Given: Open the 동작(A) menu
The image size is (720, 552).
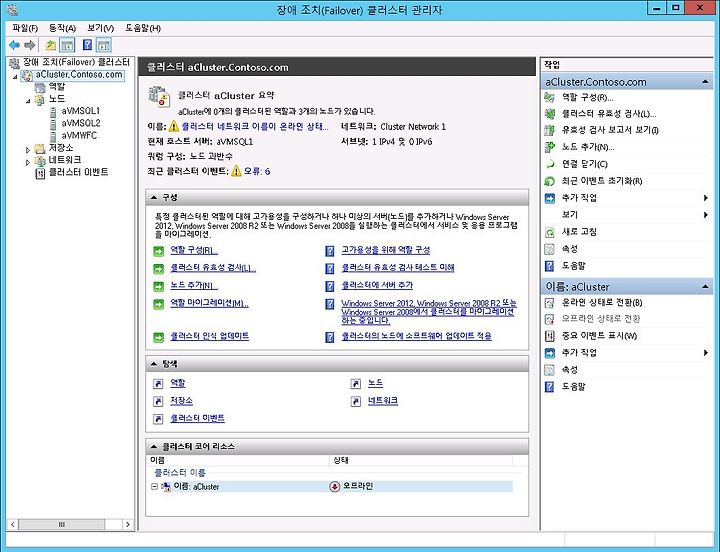Looking at the screenshot, I should [x=62, y=28].
